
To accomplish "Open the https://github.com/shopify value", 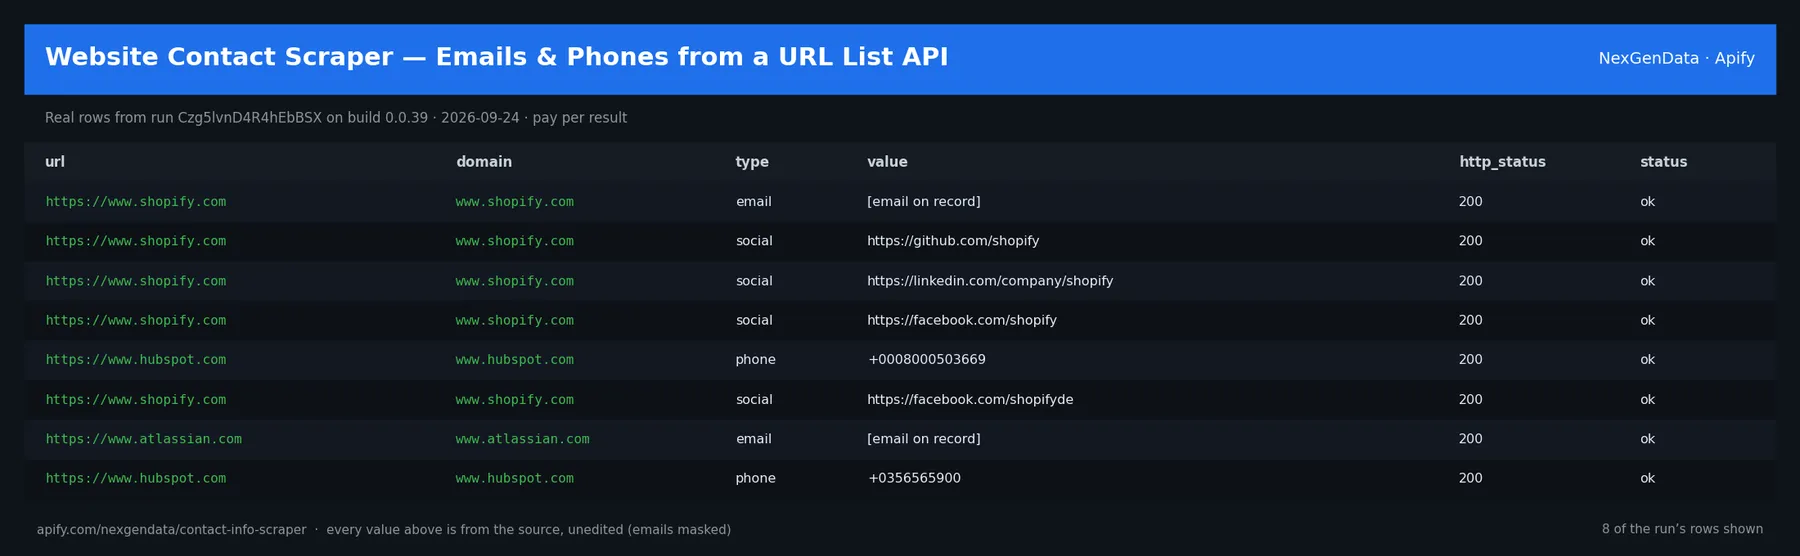I will pyautogui.click(x=953, y=241).
